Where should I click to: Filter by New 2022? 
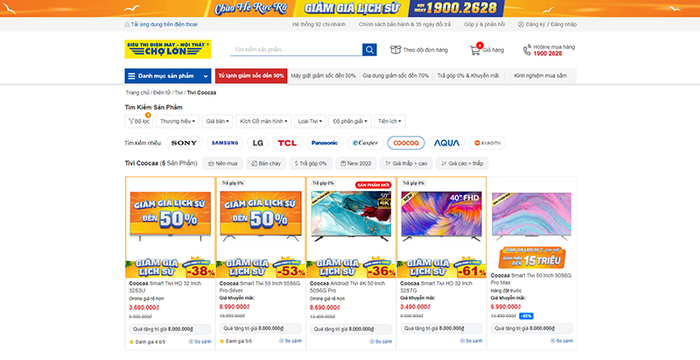tap(356, 163)
